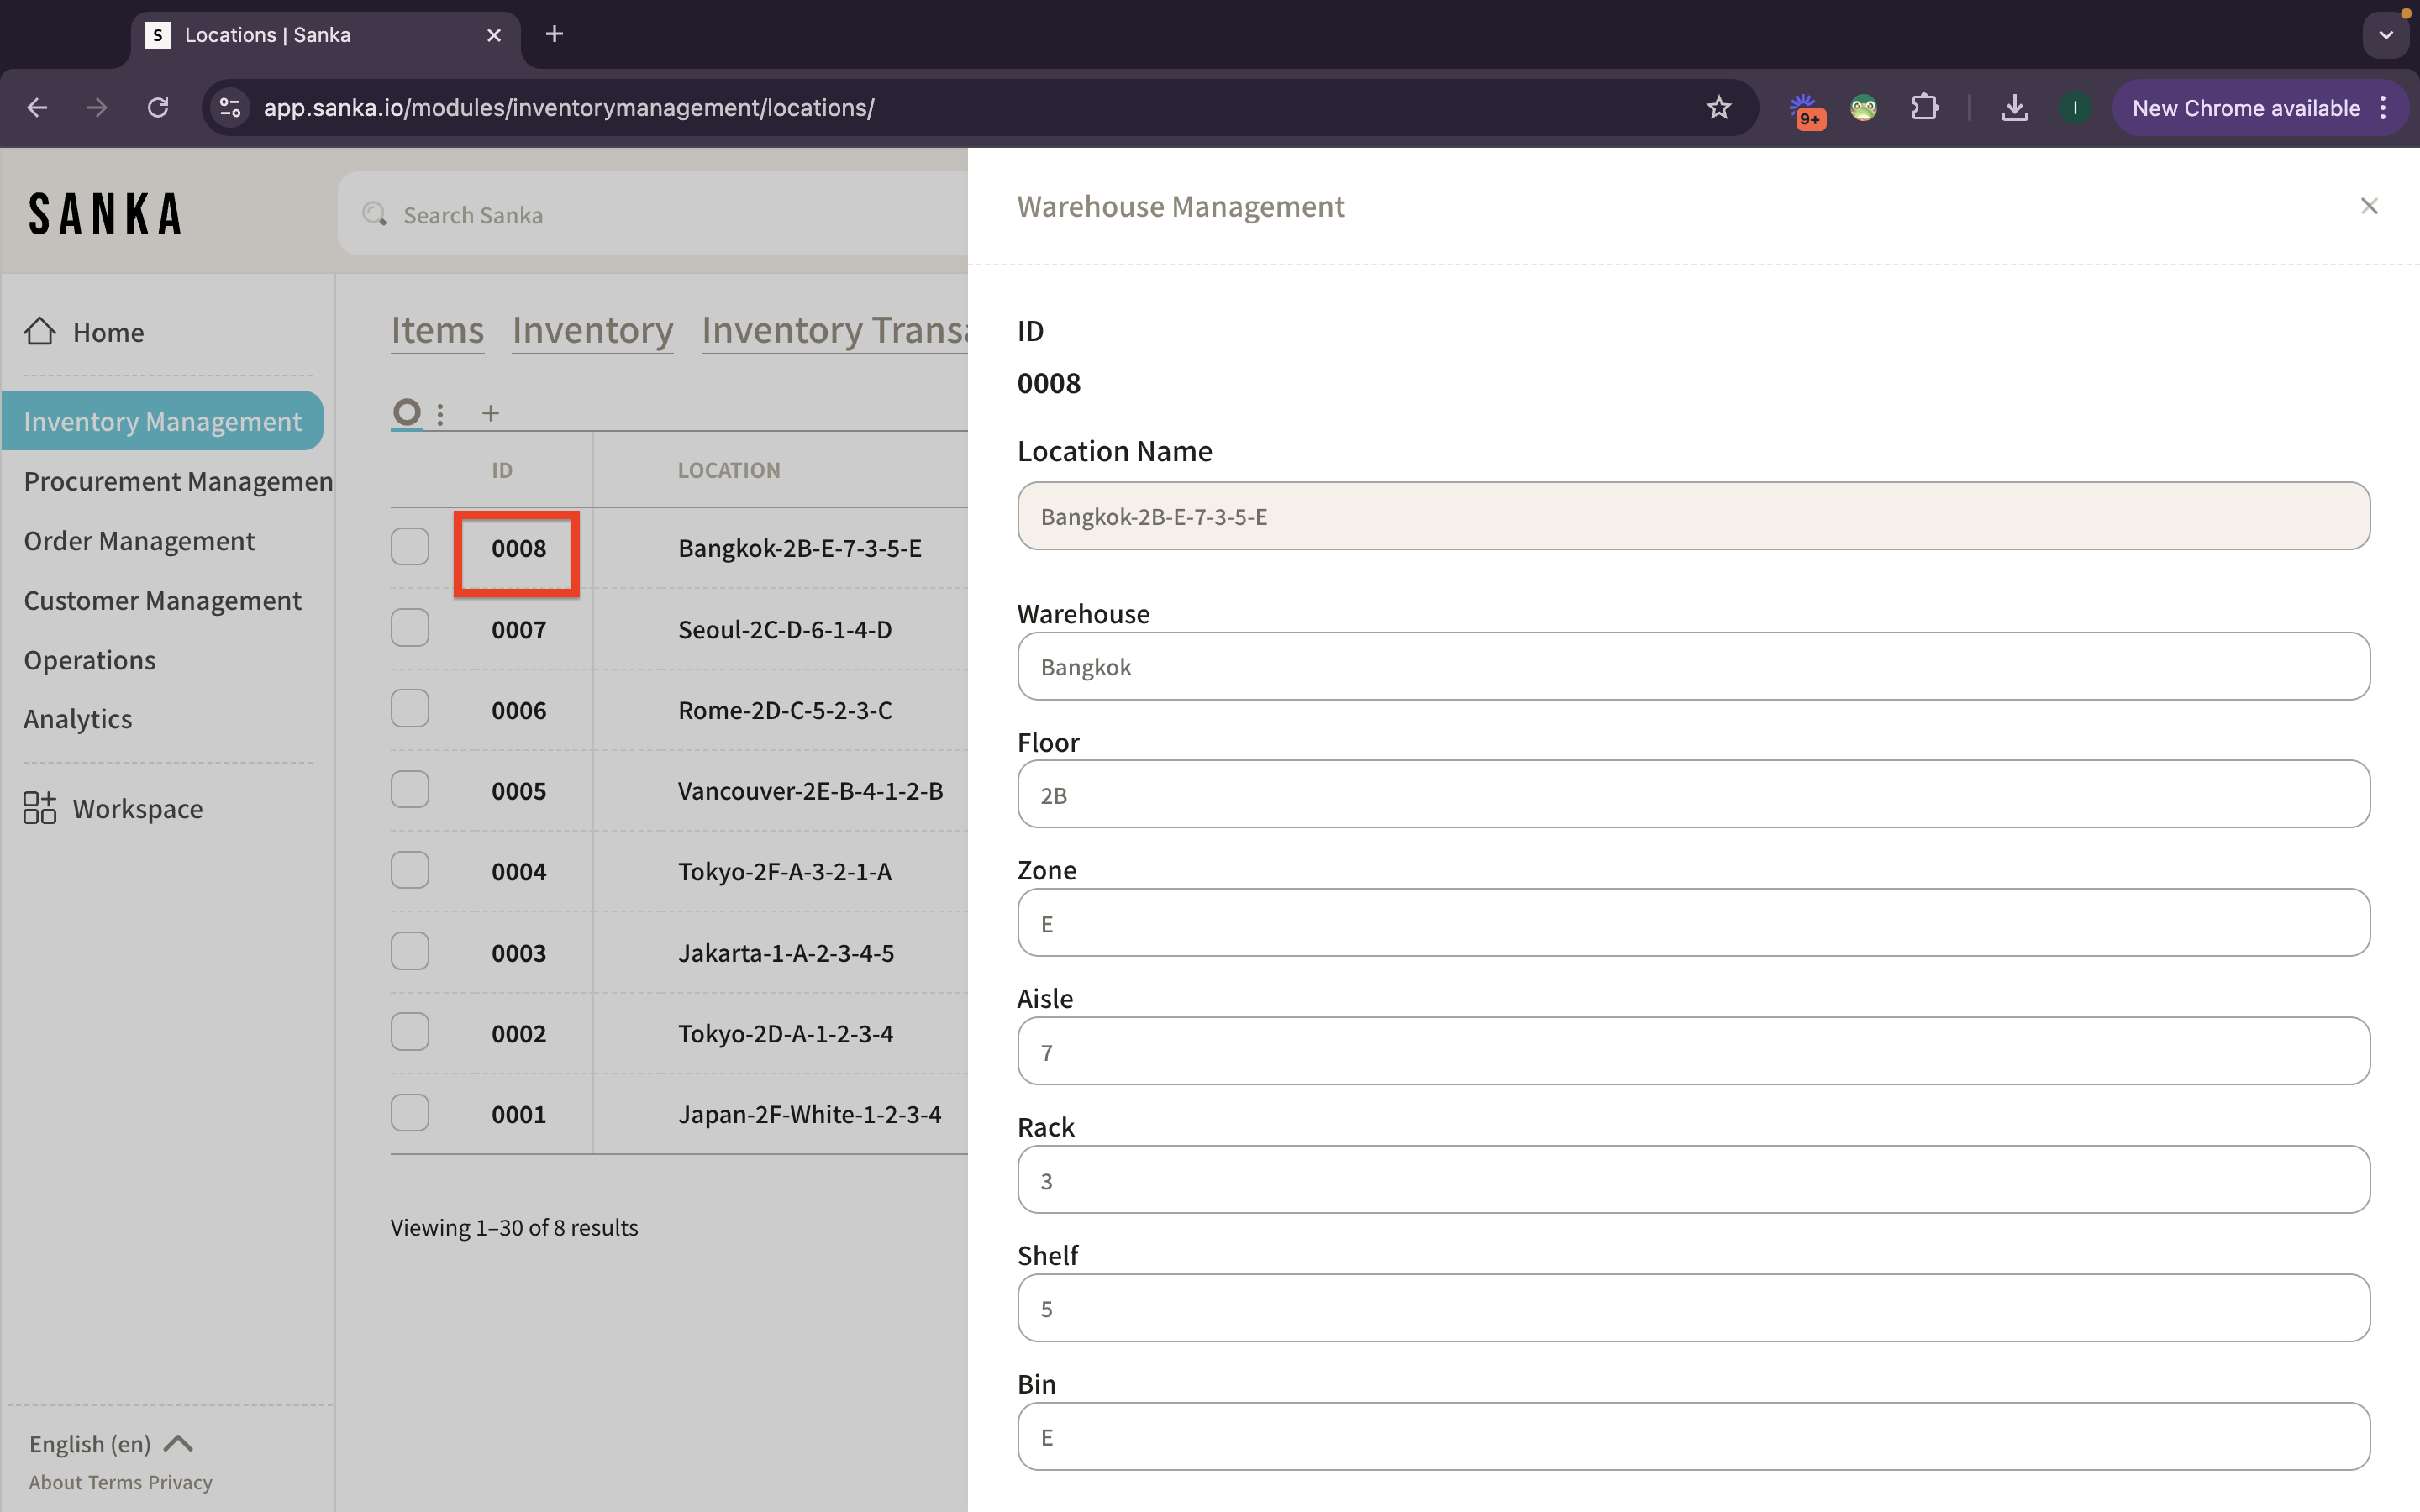
Task: Bookmark page with star icon
Action: click(1718, 108)
